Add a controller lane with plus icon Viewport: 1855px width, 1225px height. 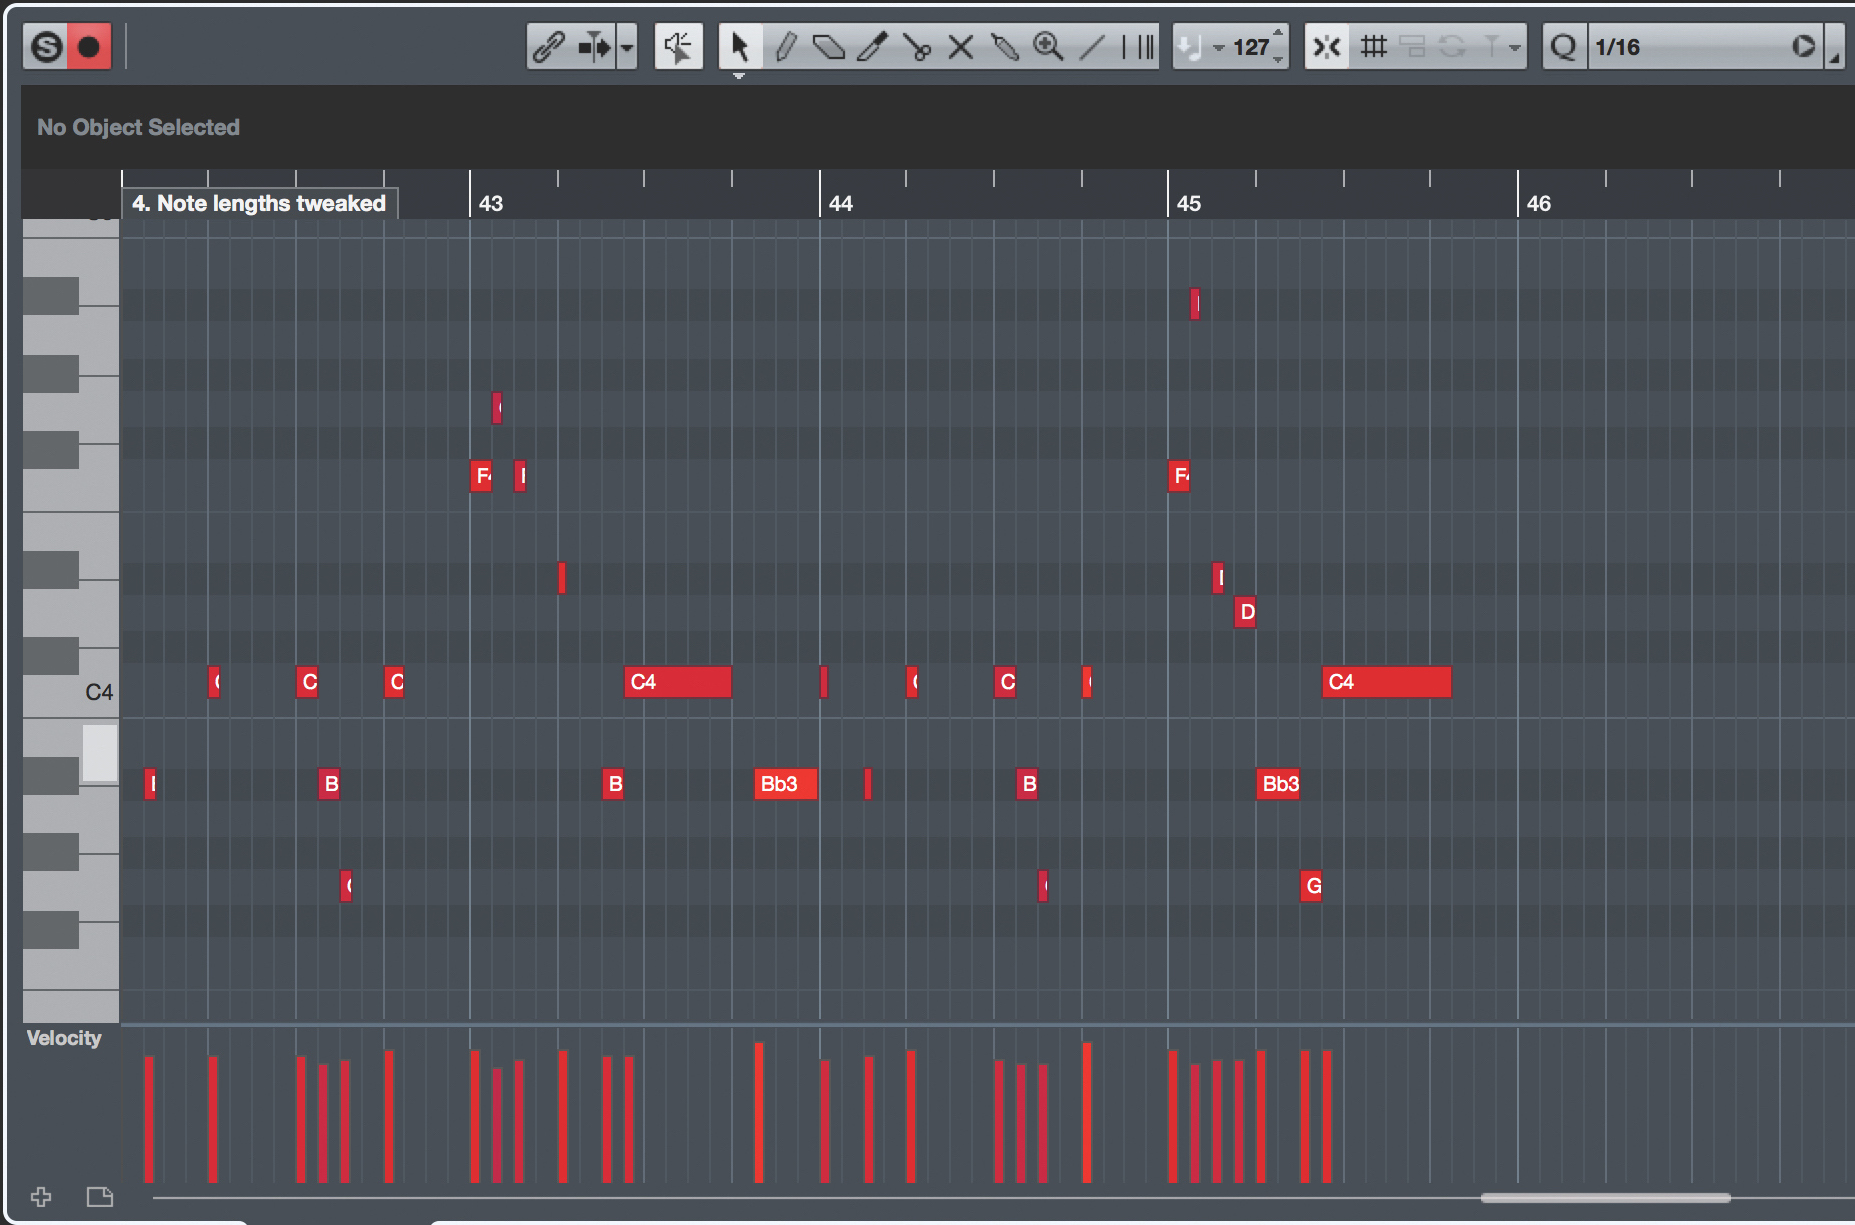click(41, 1196)
